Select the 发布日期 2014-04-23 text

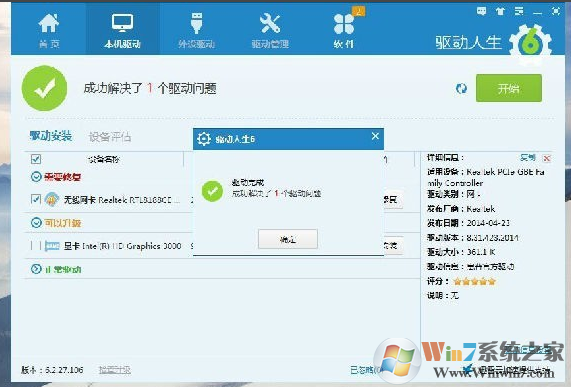tap(468, 223)
